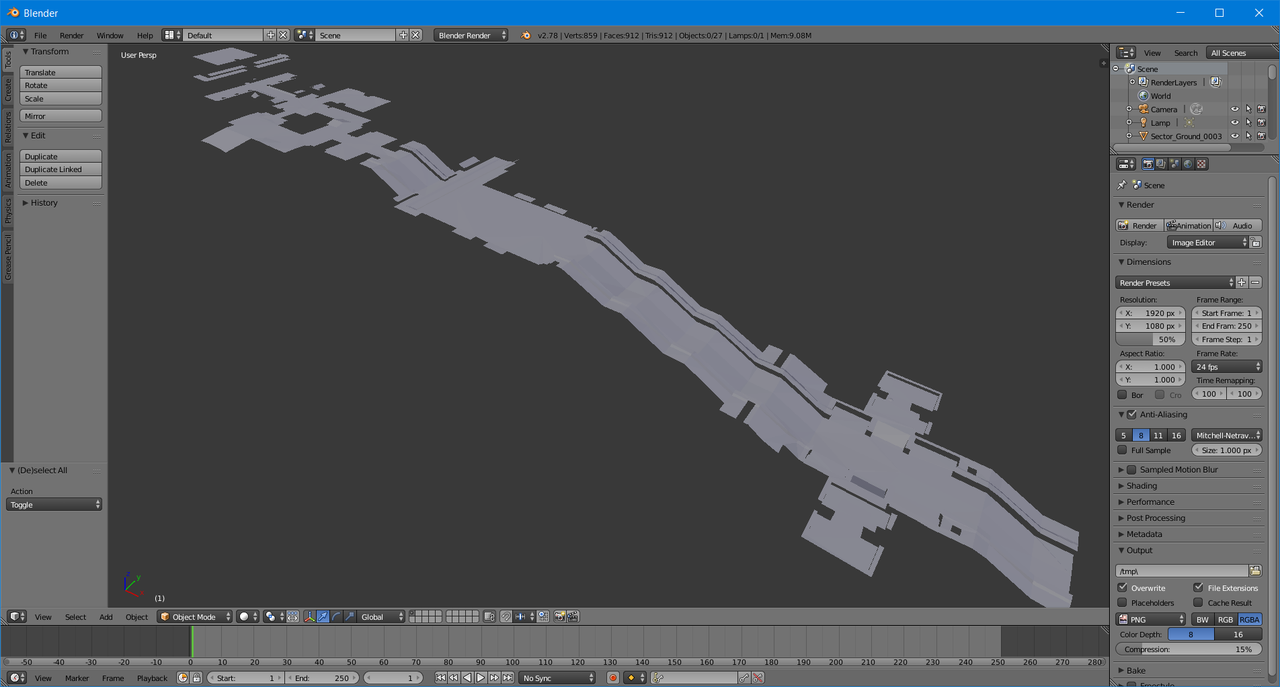Expand the History panel in tool shelf
The width and height of the screenshot is (1280, 687).
pos(44,203)
